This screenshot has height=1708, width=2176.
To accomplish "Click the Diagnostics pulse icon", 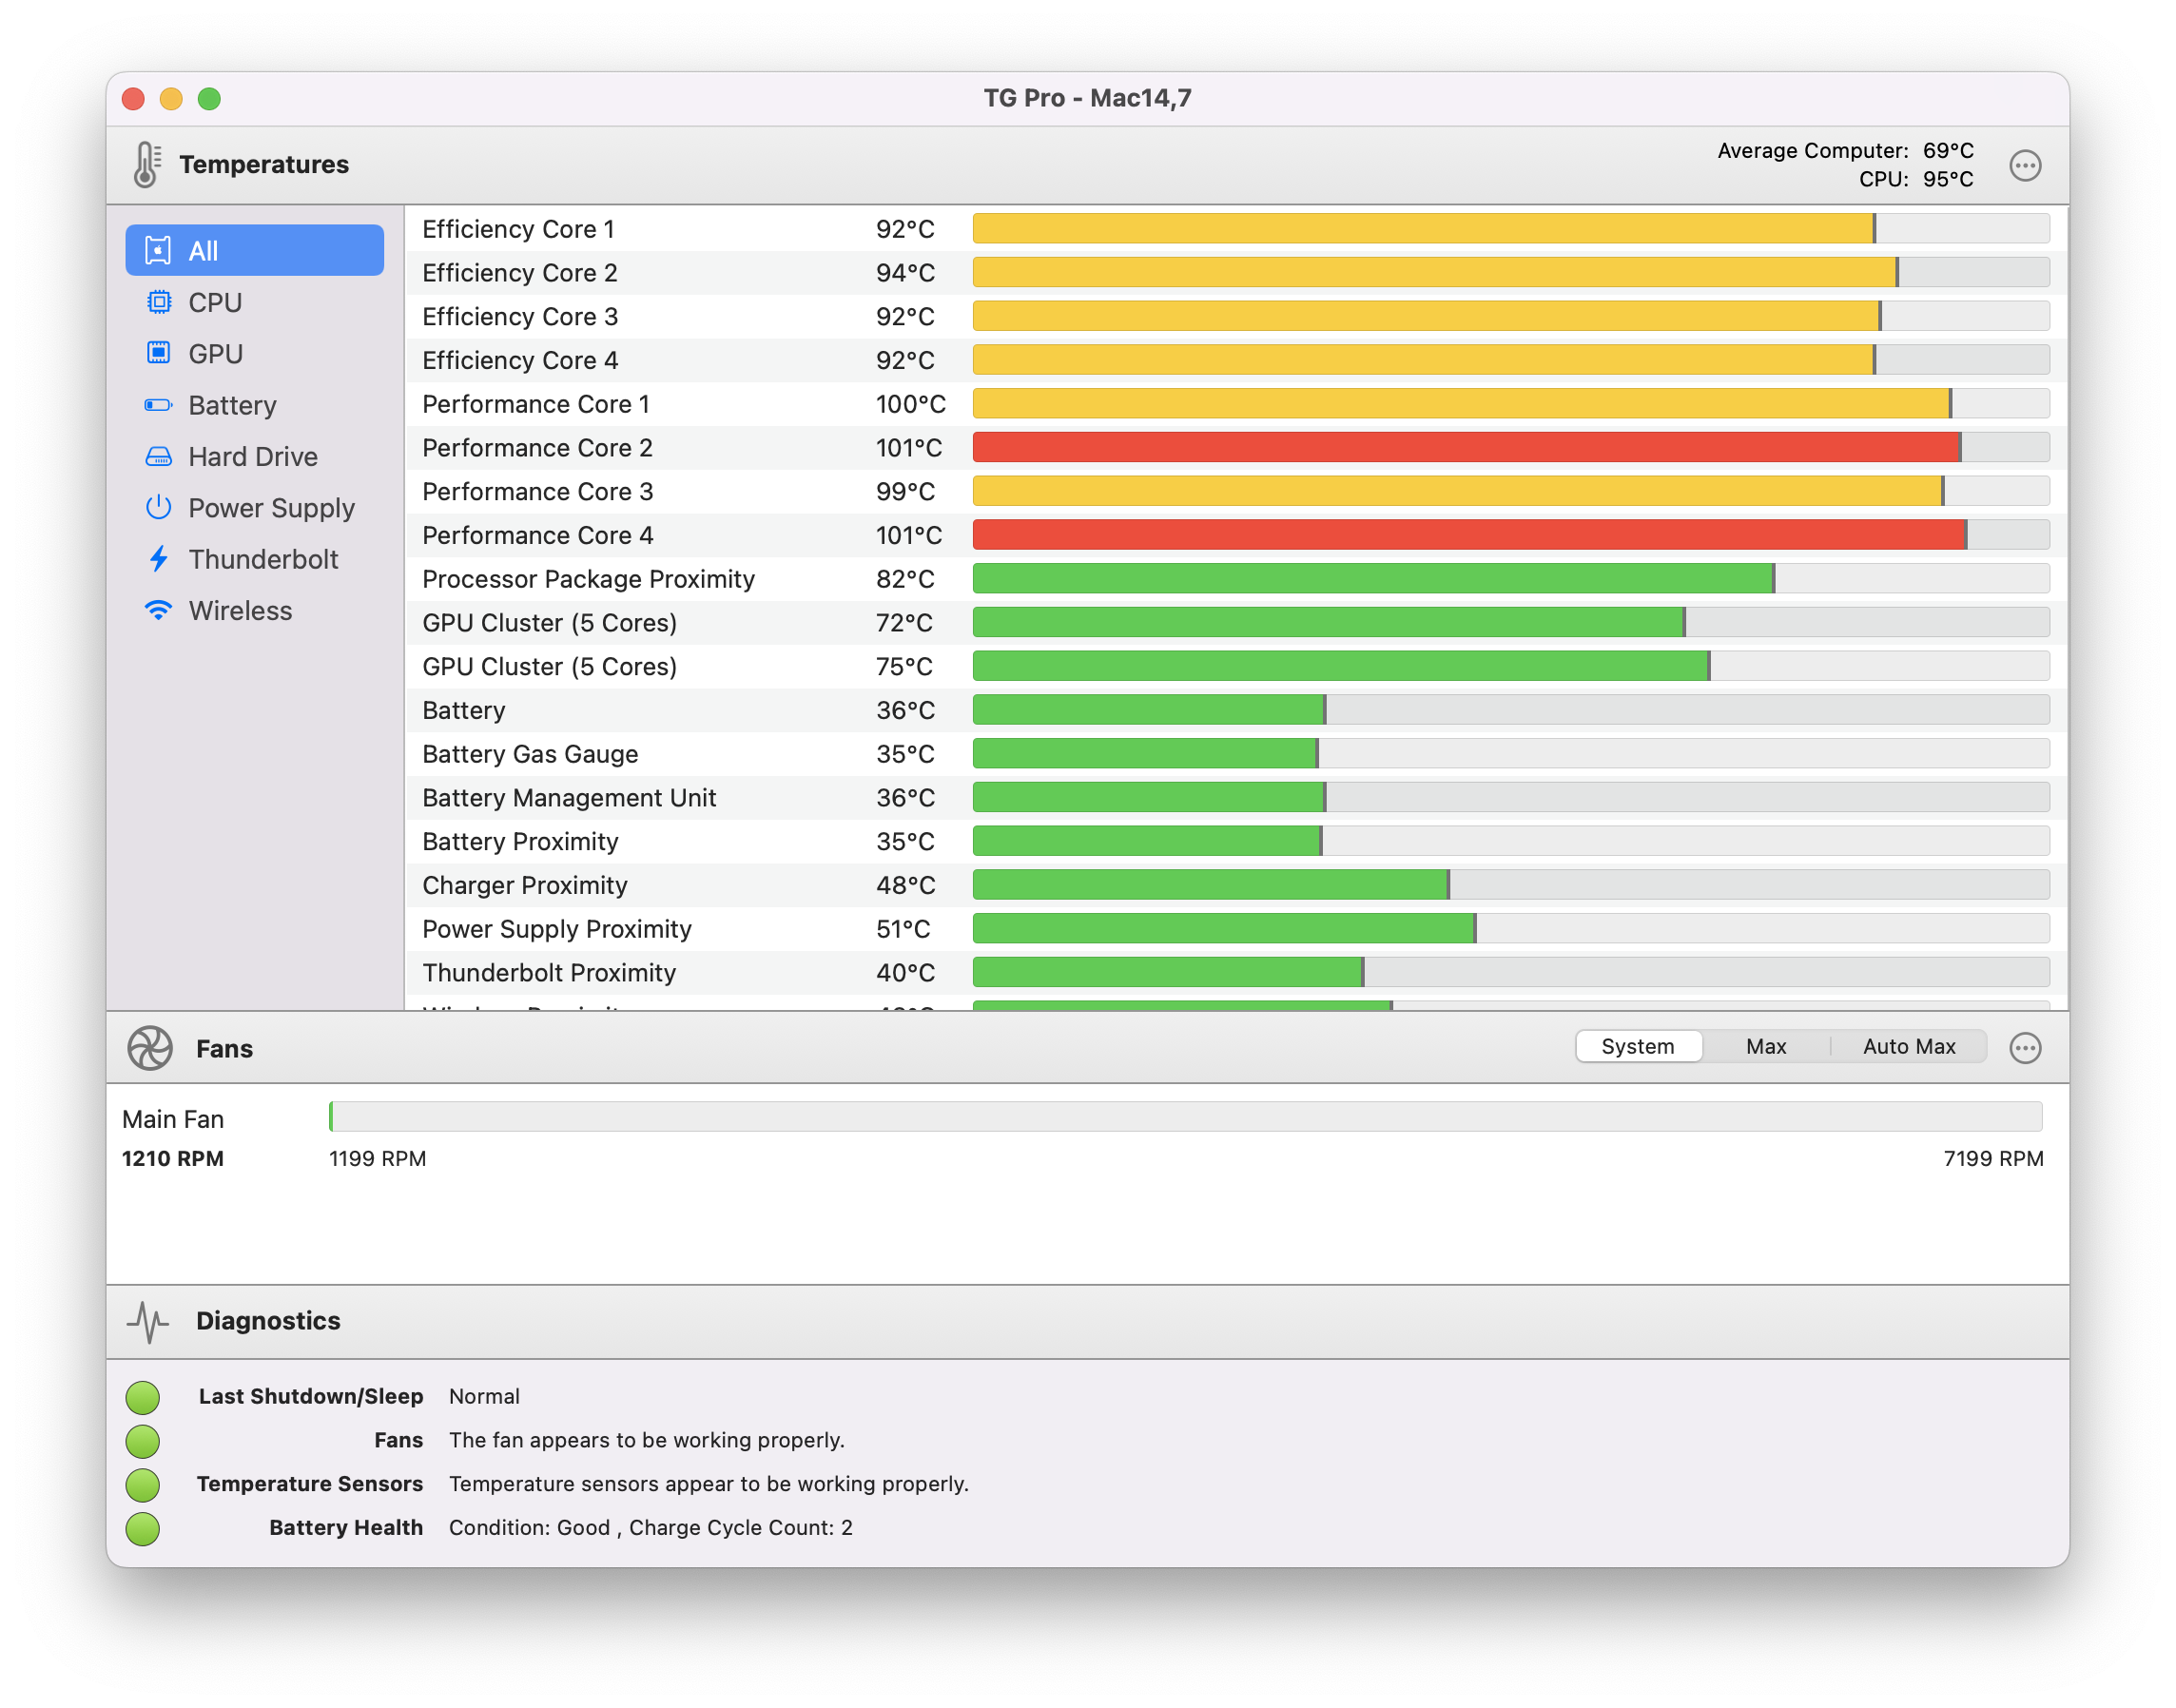I will tap(148, 1321).
